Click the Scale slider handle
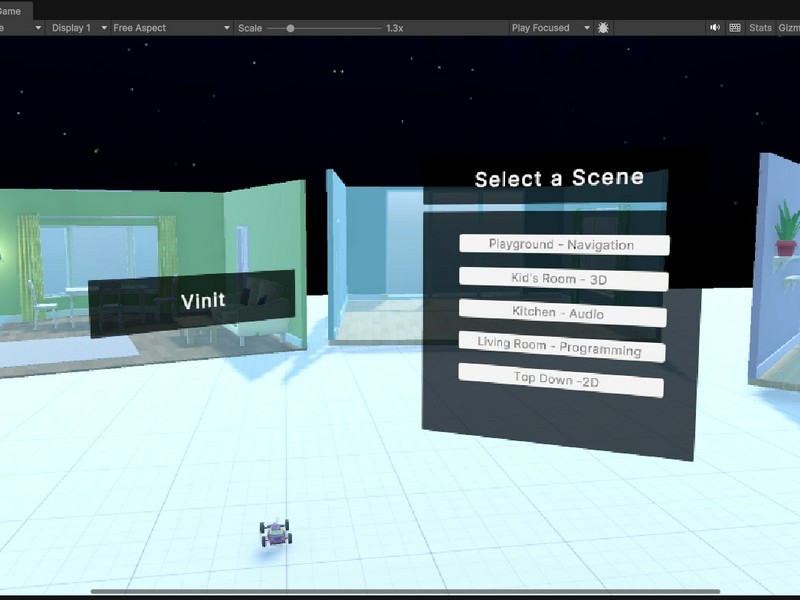 click(291, 28)
